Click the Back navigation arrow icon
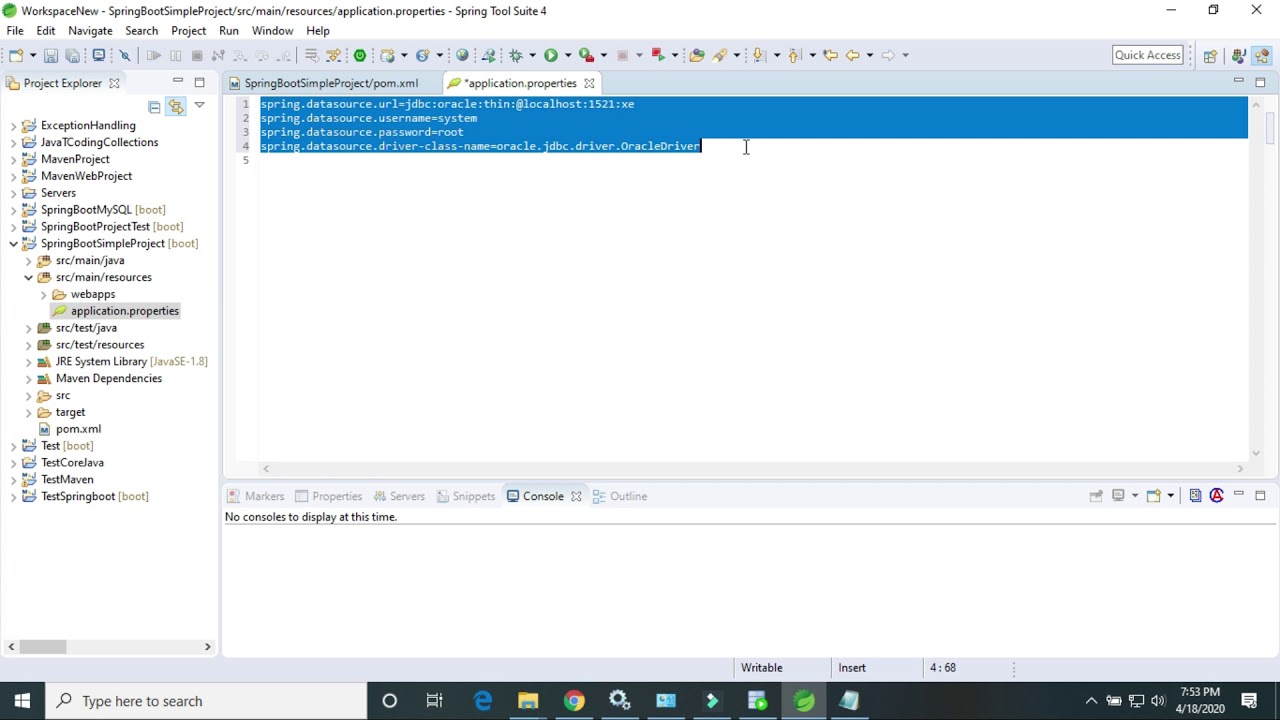The image size is (1280, 720). coord(853,55)
